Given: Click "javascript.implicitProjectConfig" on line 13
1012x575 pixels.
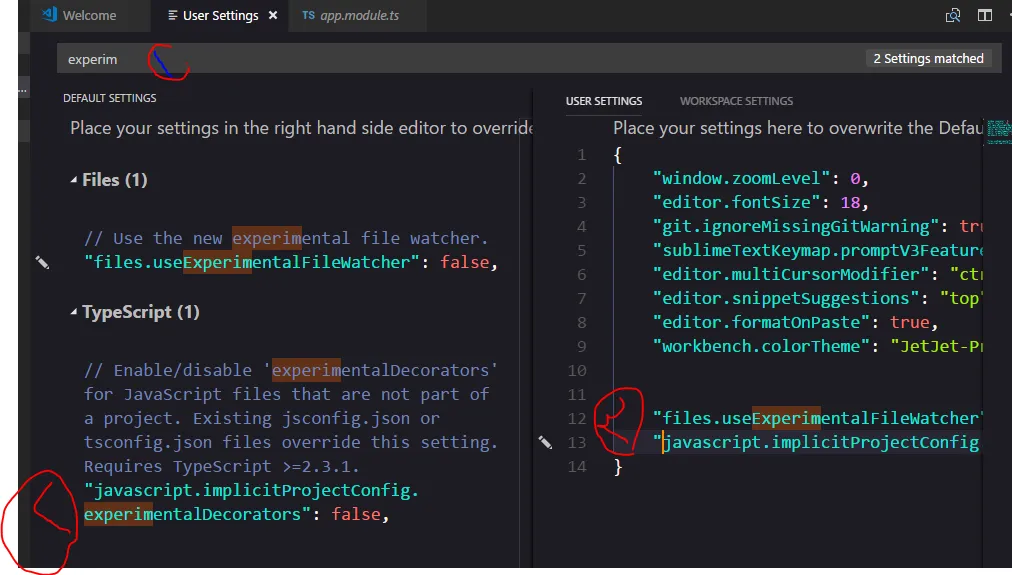Looking at the screenshot, I should point(817,442).
